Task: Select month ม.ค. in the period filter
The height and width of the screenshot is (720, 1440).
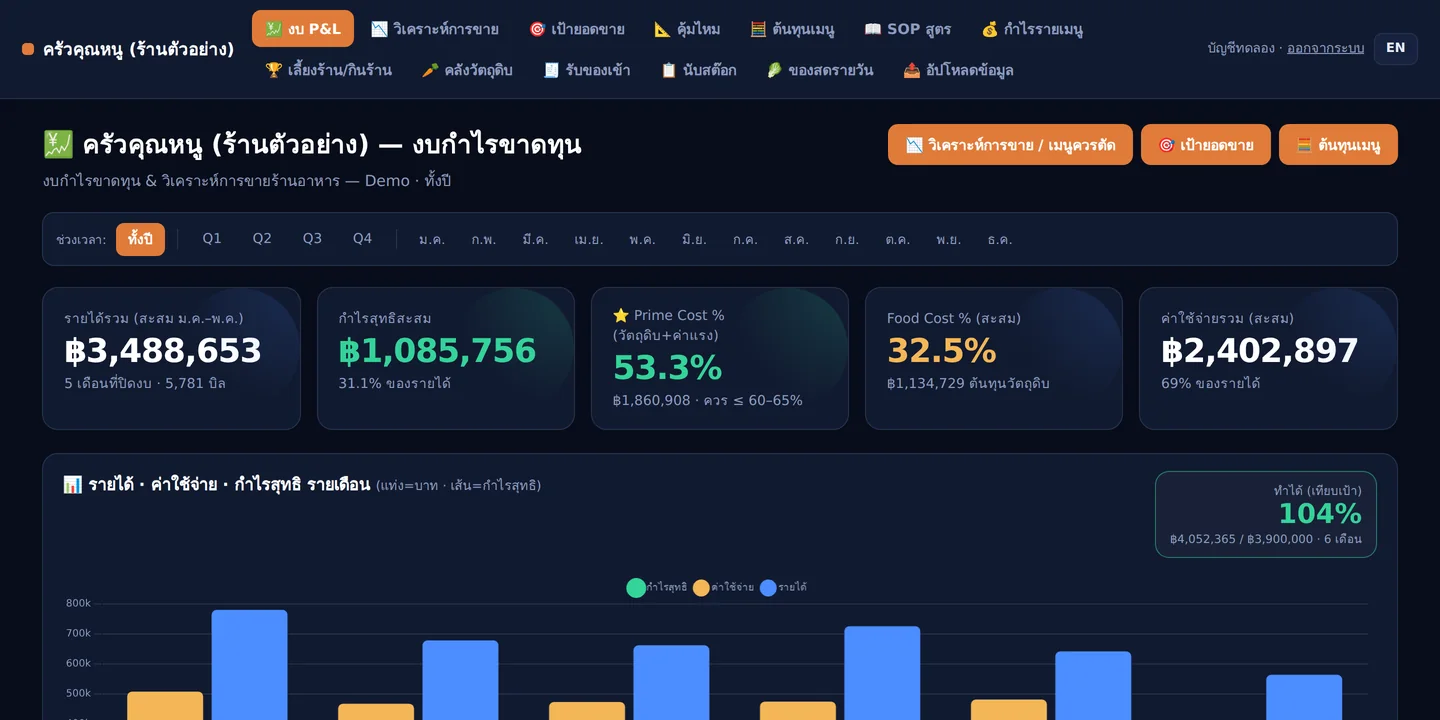Action: pyautogui.click(x=432, y=240)
